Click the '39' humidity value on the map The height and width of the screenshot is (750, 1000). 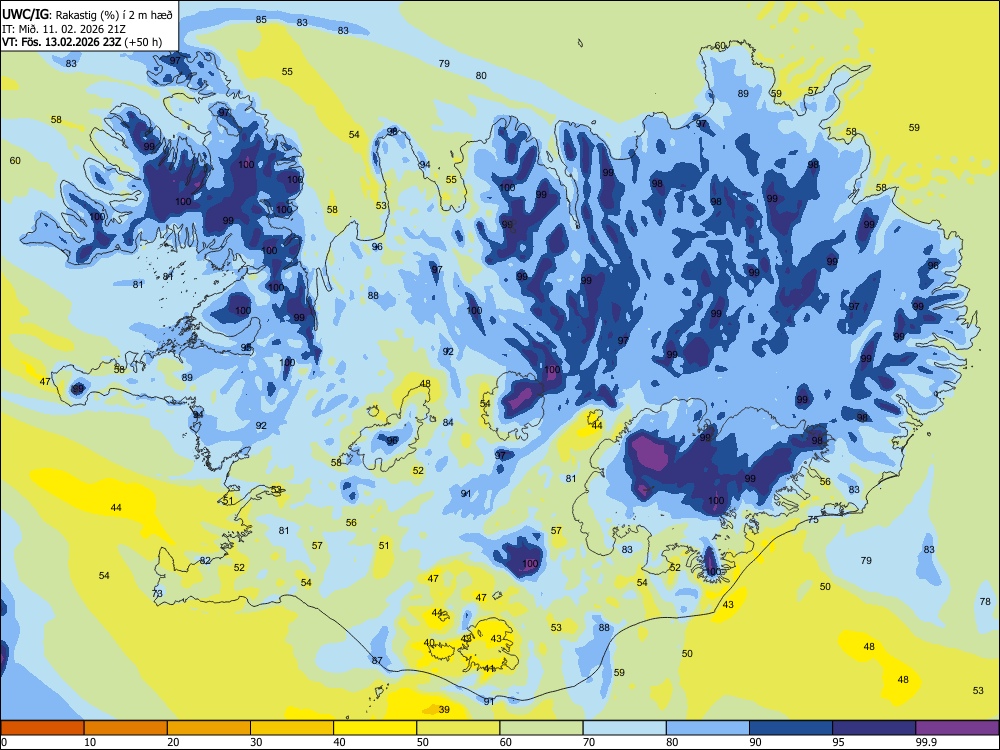[x=444, y=709]
